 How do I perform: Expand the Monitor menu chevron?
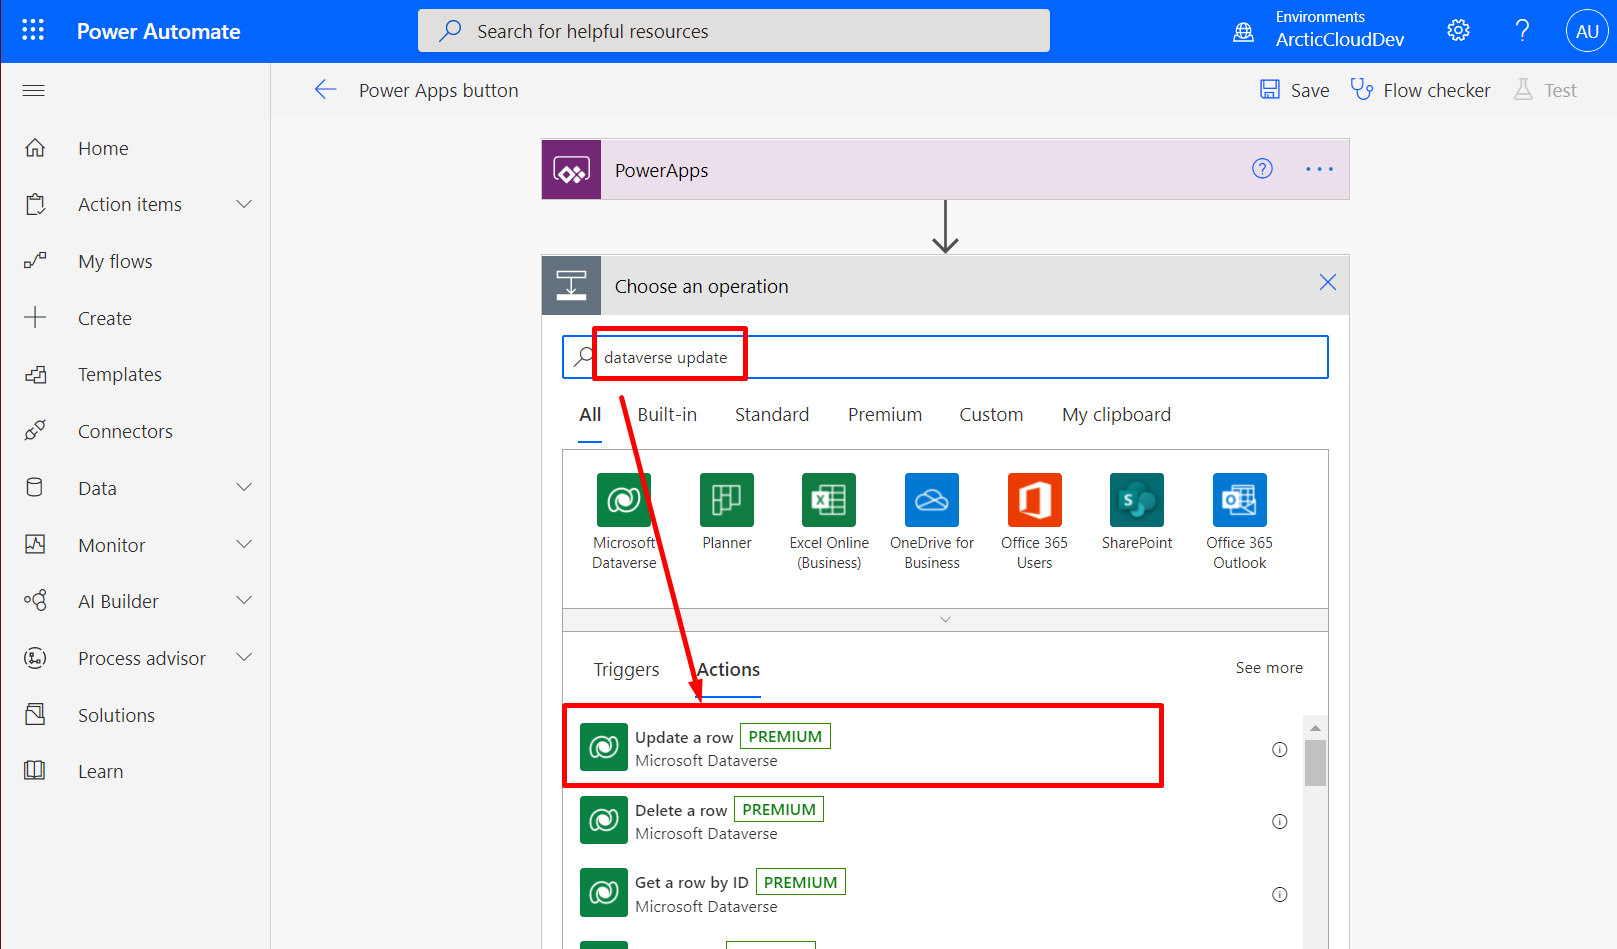pos(244,545)
